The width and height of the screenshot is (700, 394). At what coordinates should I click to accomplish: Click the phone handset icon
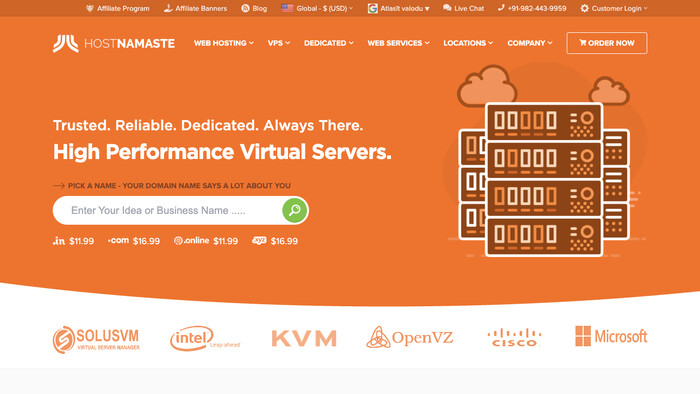[501, 8]
